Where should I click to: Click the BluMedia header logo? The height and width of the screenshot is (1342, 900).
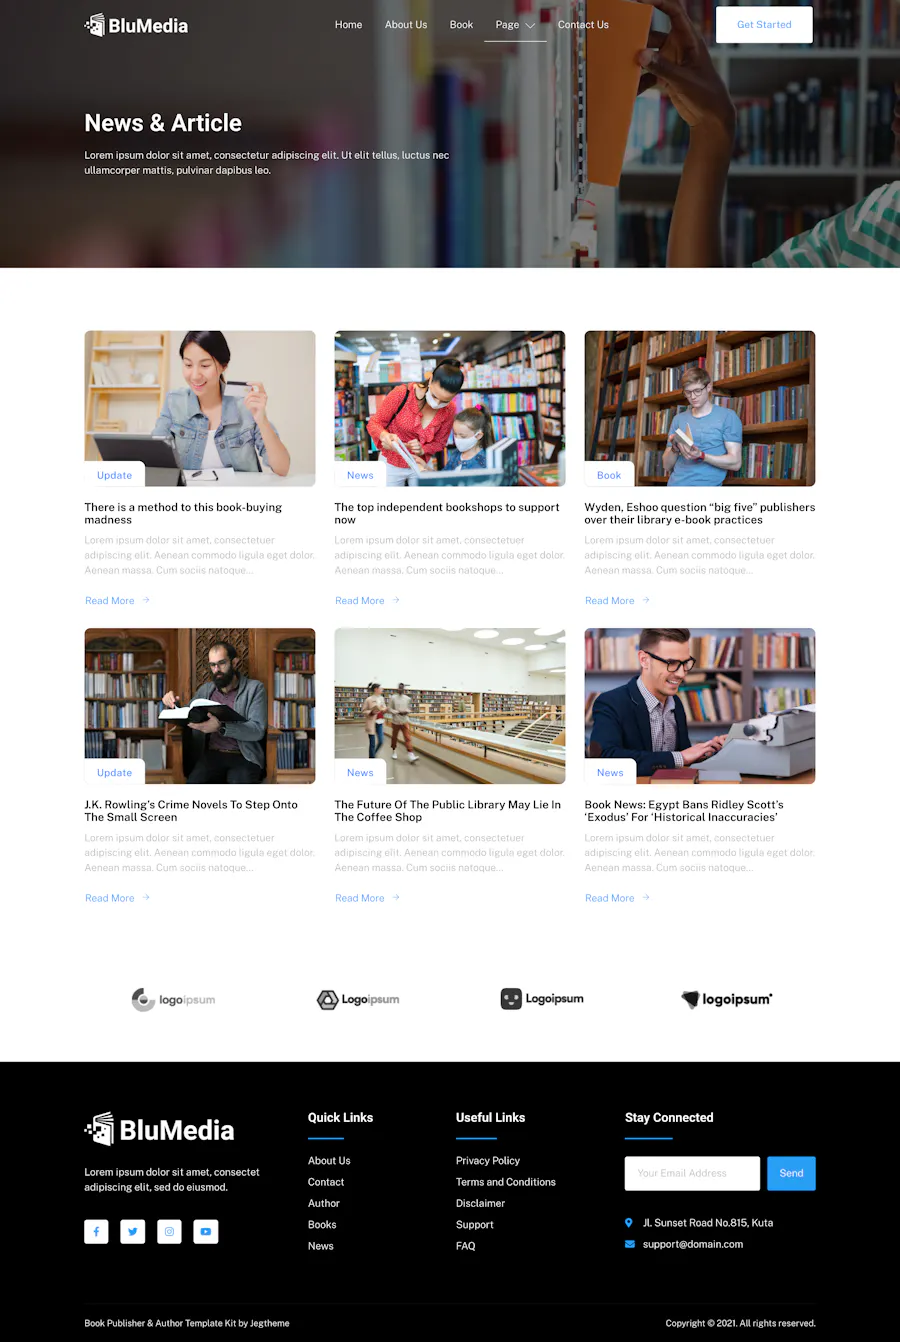[136, 25]
